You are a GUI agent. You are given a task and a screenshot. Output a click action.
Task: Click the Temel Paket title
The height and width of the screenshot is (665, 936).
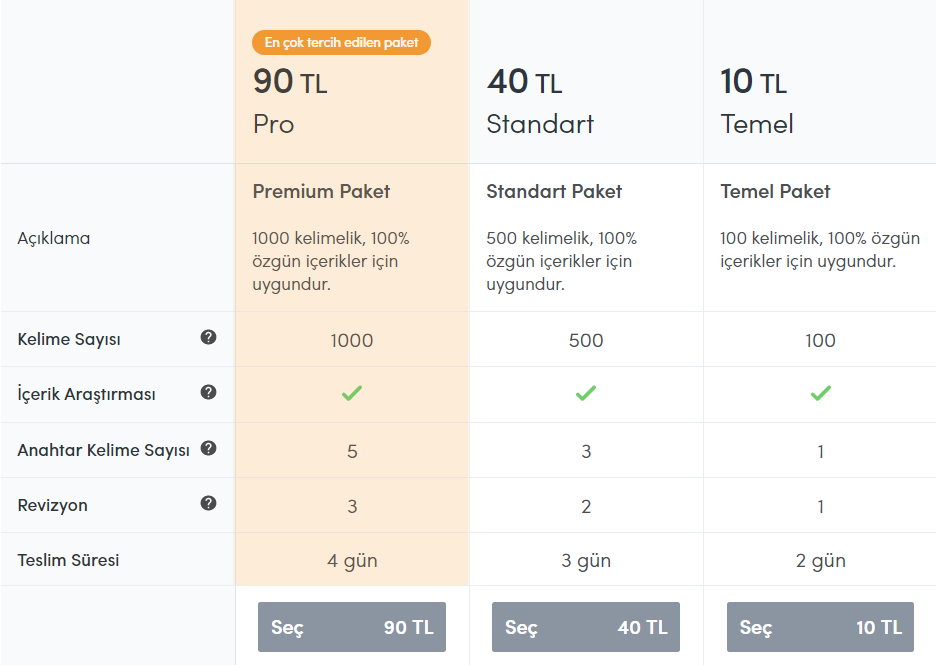pyautogui.click(x=775, y=191)
